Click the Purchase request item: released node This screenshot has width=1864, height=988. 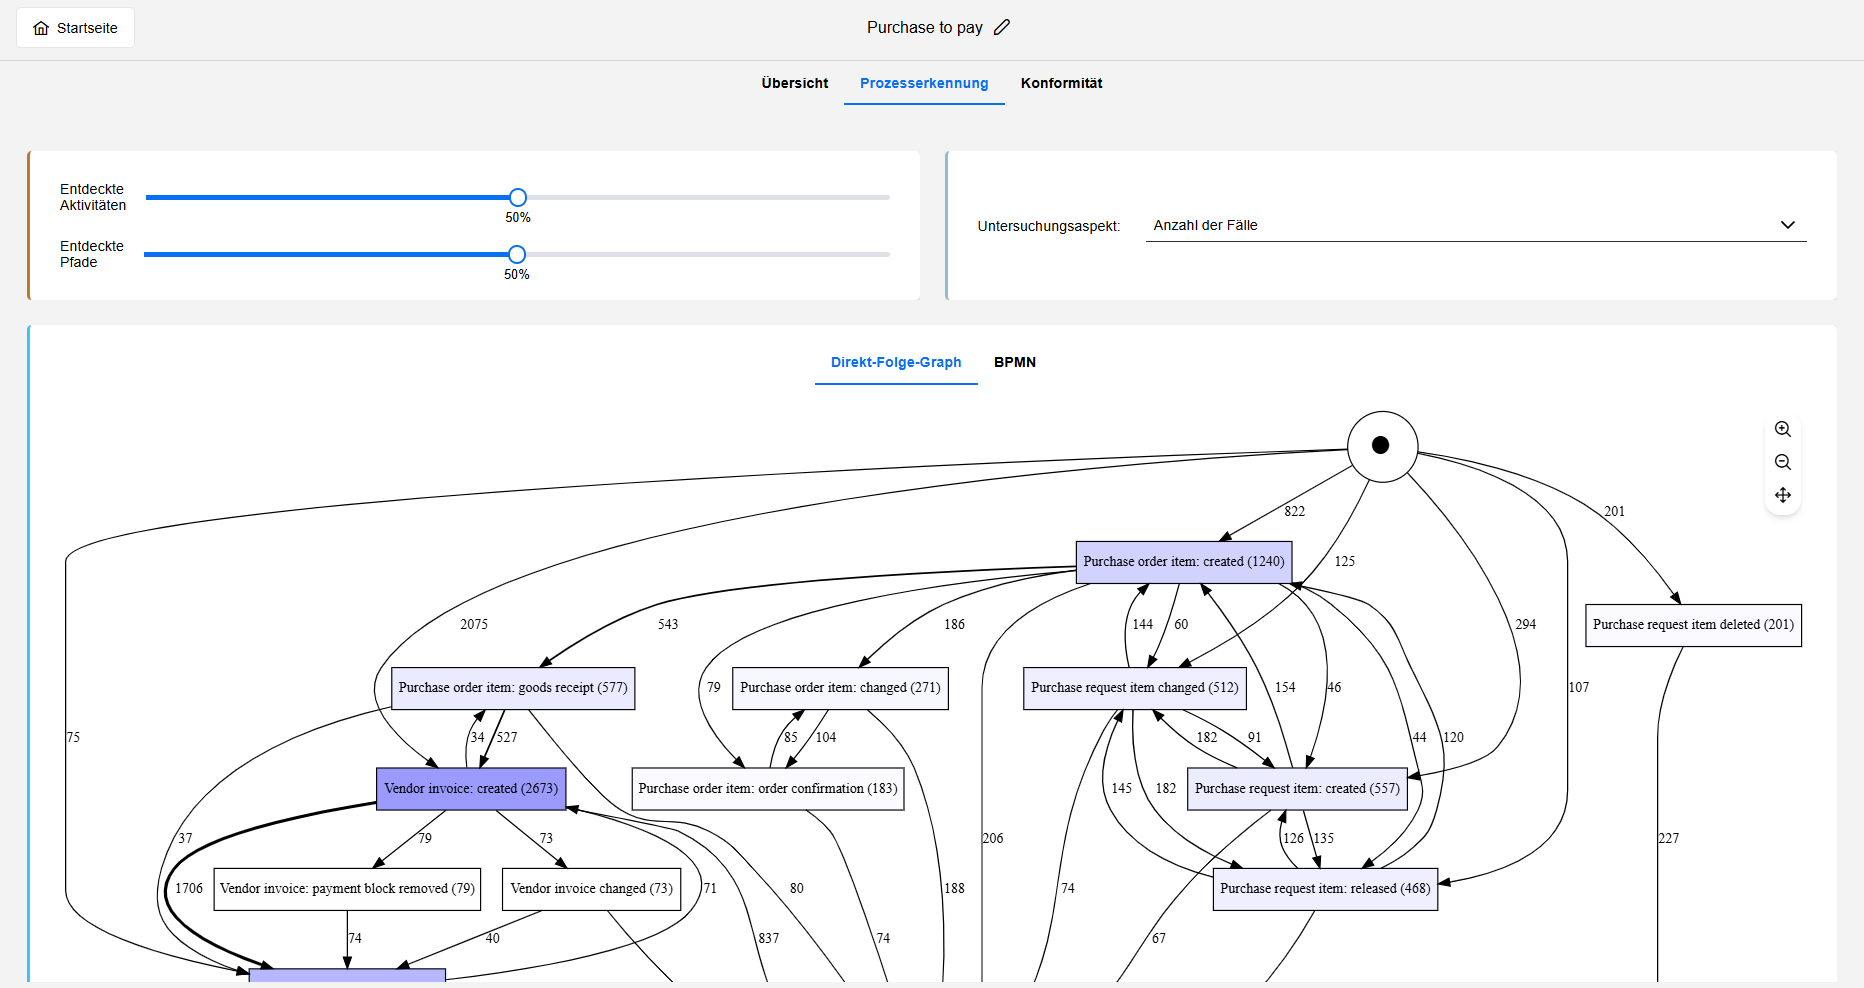1324,889
